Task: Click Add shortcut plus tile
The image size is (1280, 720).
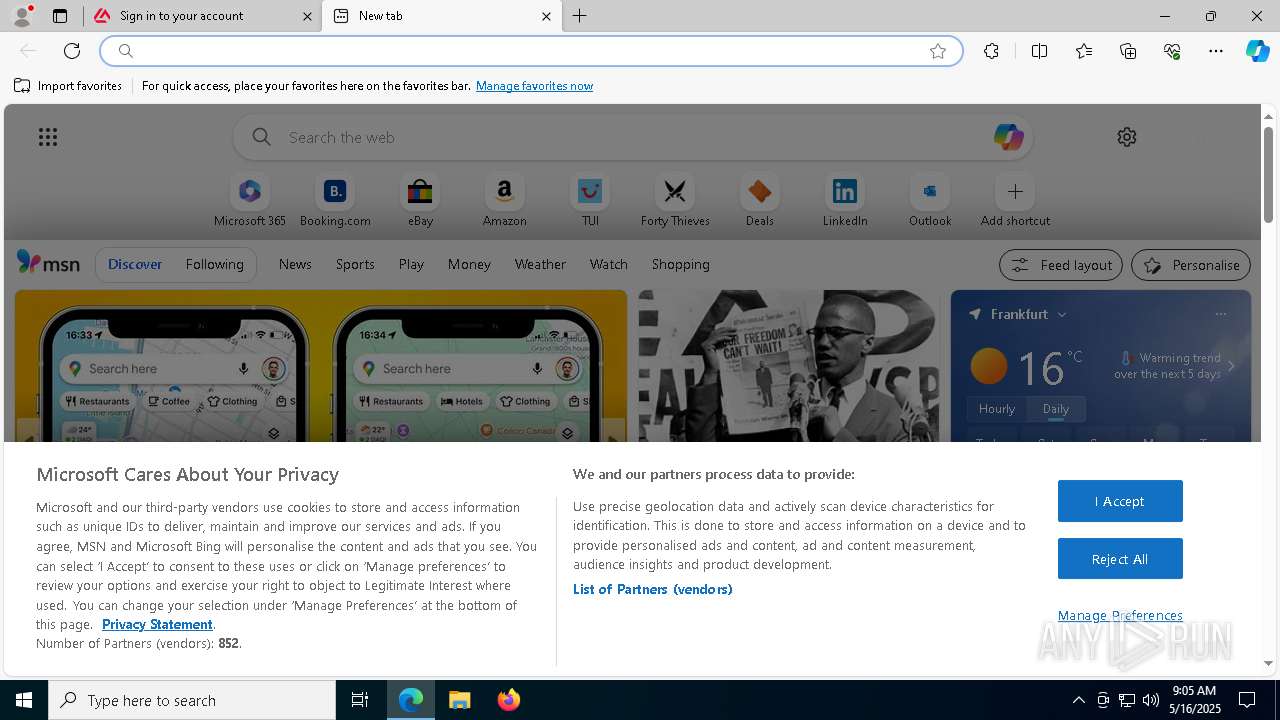Action: click(x=1015, y=200)
